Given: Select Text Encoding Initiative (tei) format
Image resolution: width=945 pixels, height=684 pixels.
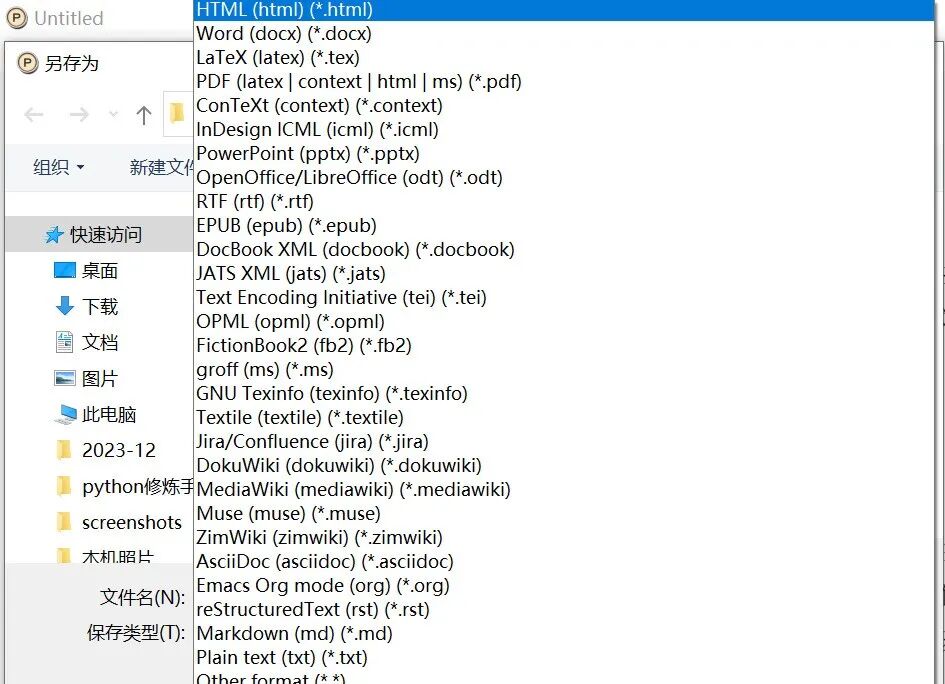Looking at the screenshot, I should (x=564, y=298).
